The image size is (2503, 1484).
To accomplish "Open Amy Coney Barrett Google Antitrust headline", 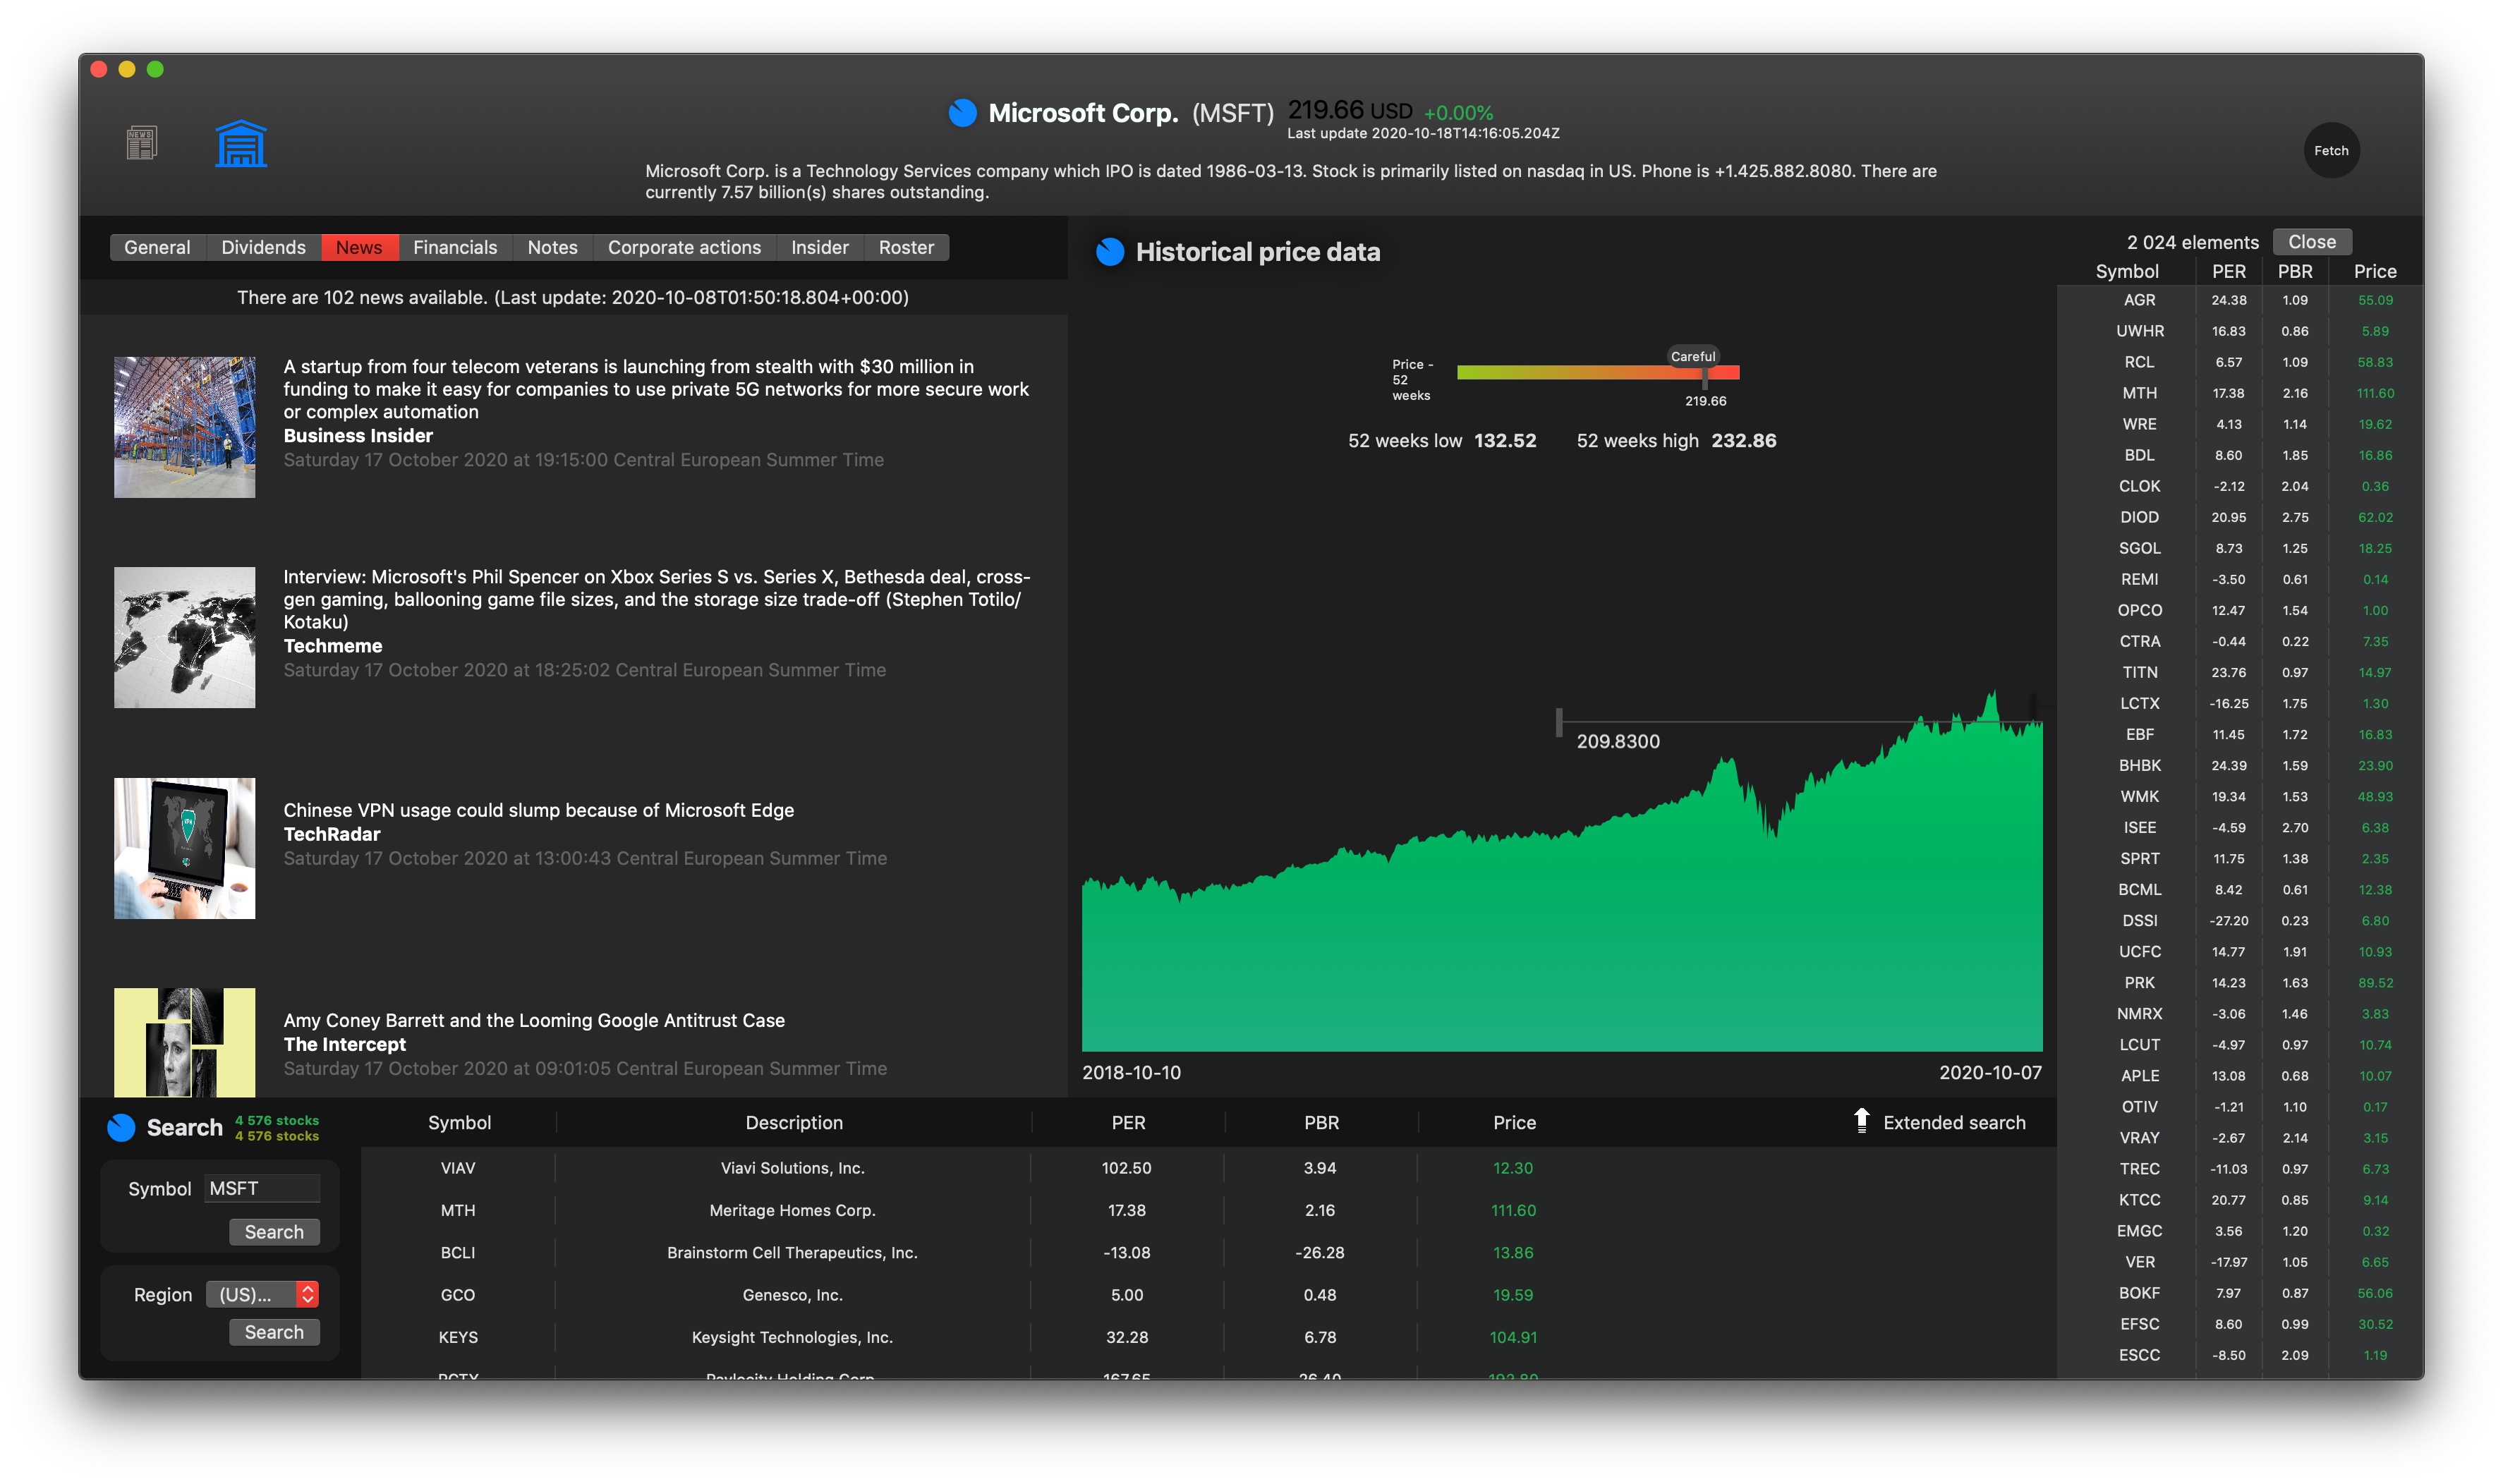I will 534,1020.
